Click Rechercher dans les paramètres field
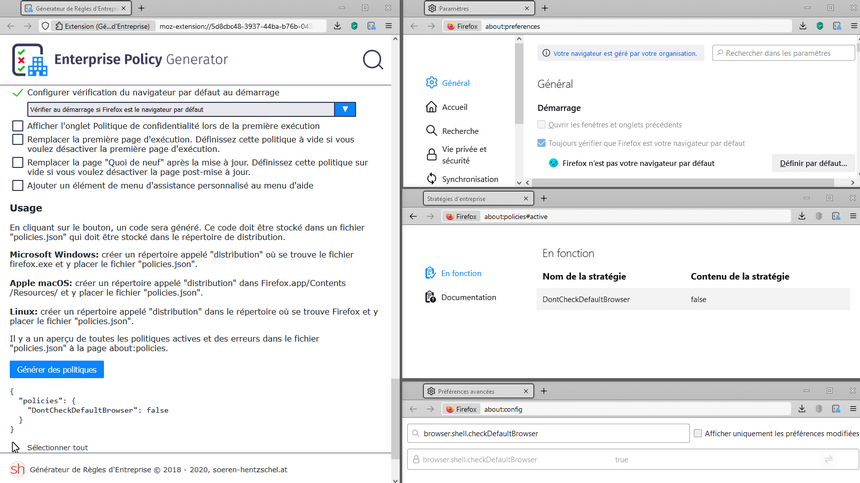 [783, 53]
